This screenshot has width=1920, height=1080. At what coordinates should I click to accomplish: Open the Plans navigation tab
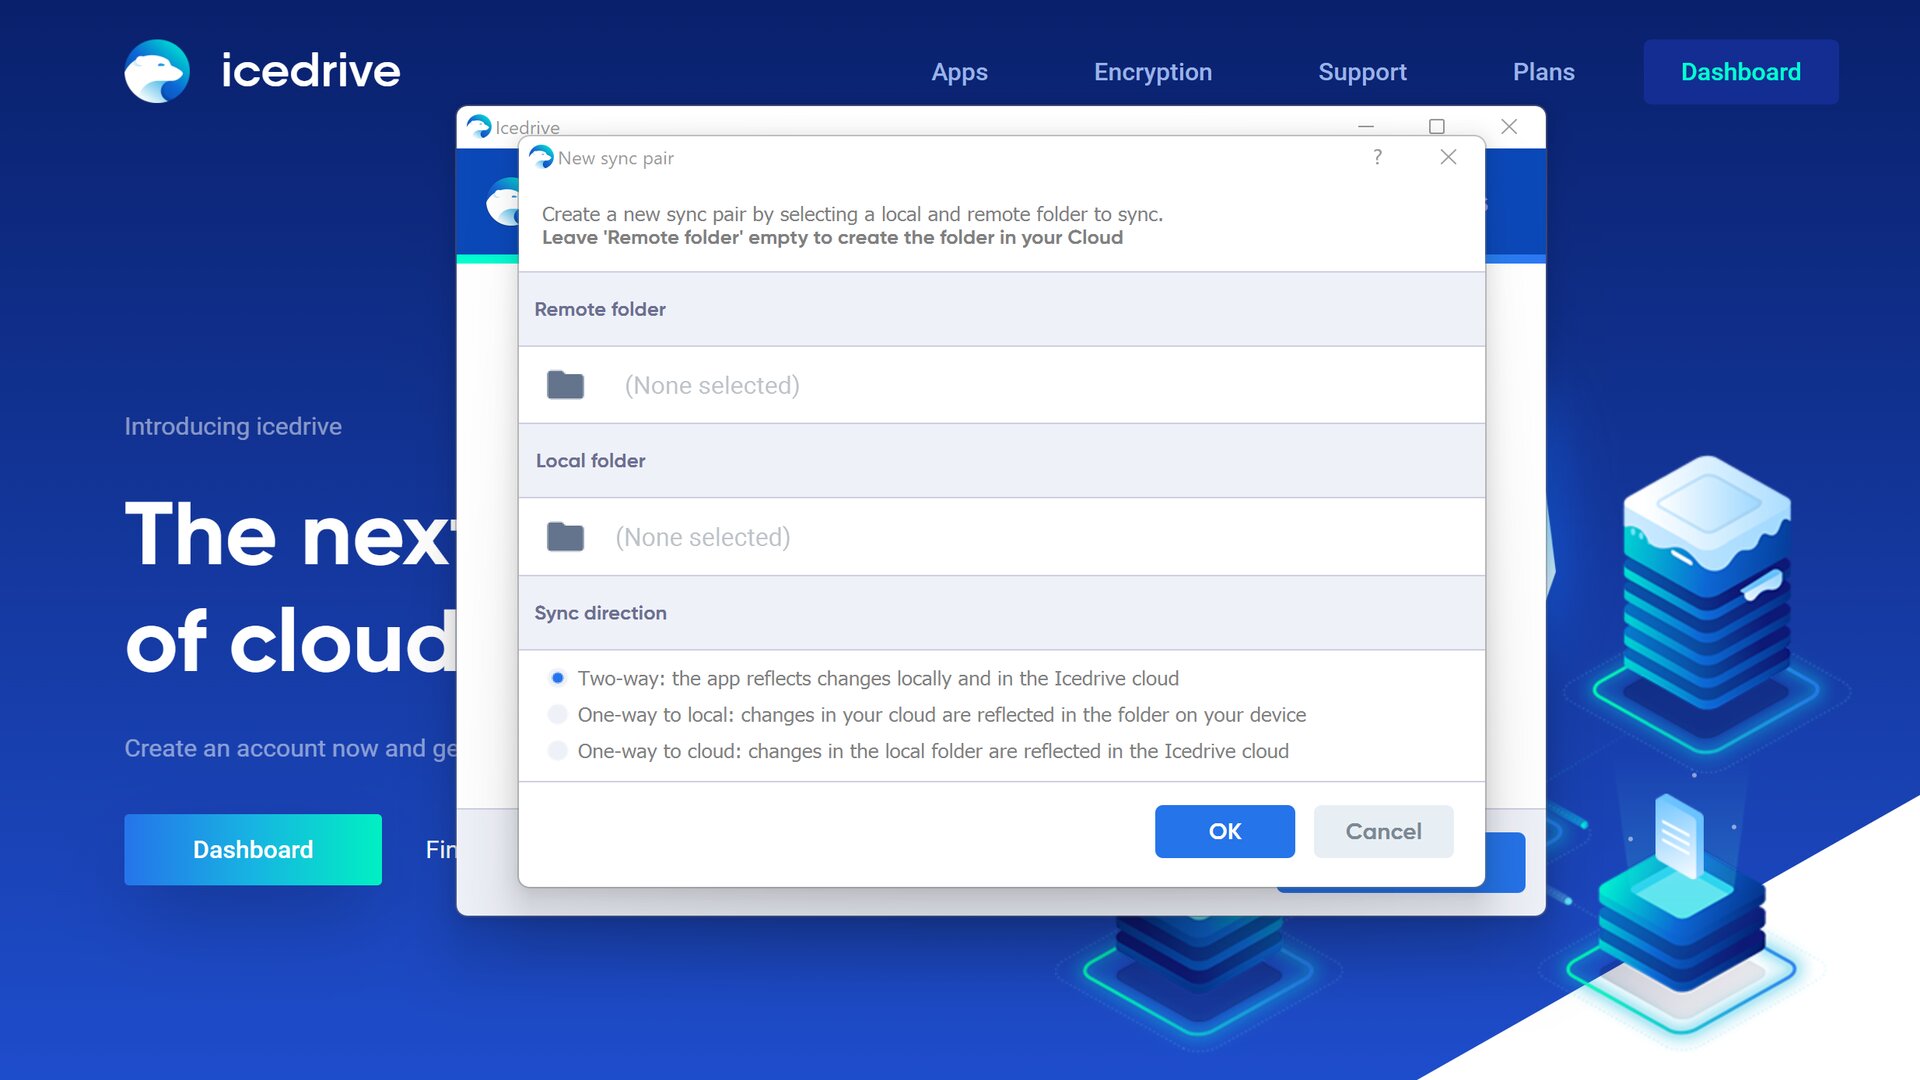(x=1544, y=71)
